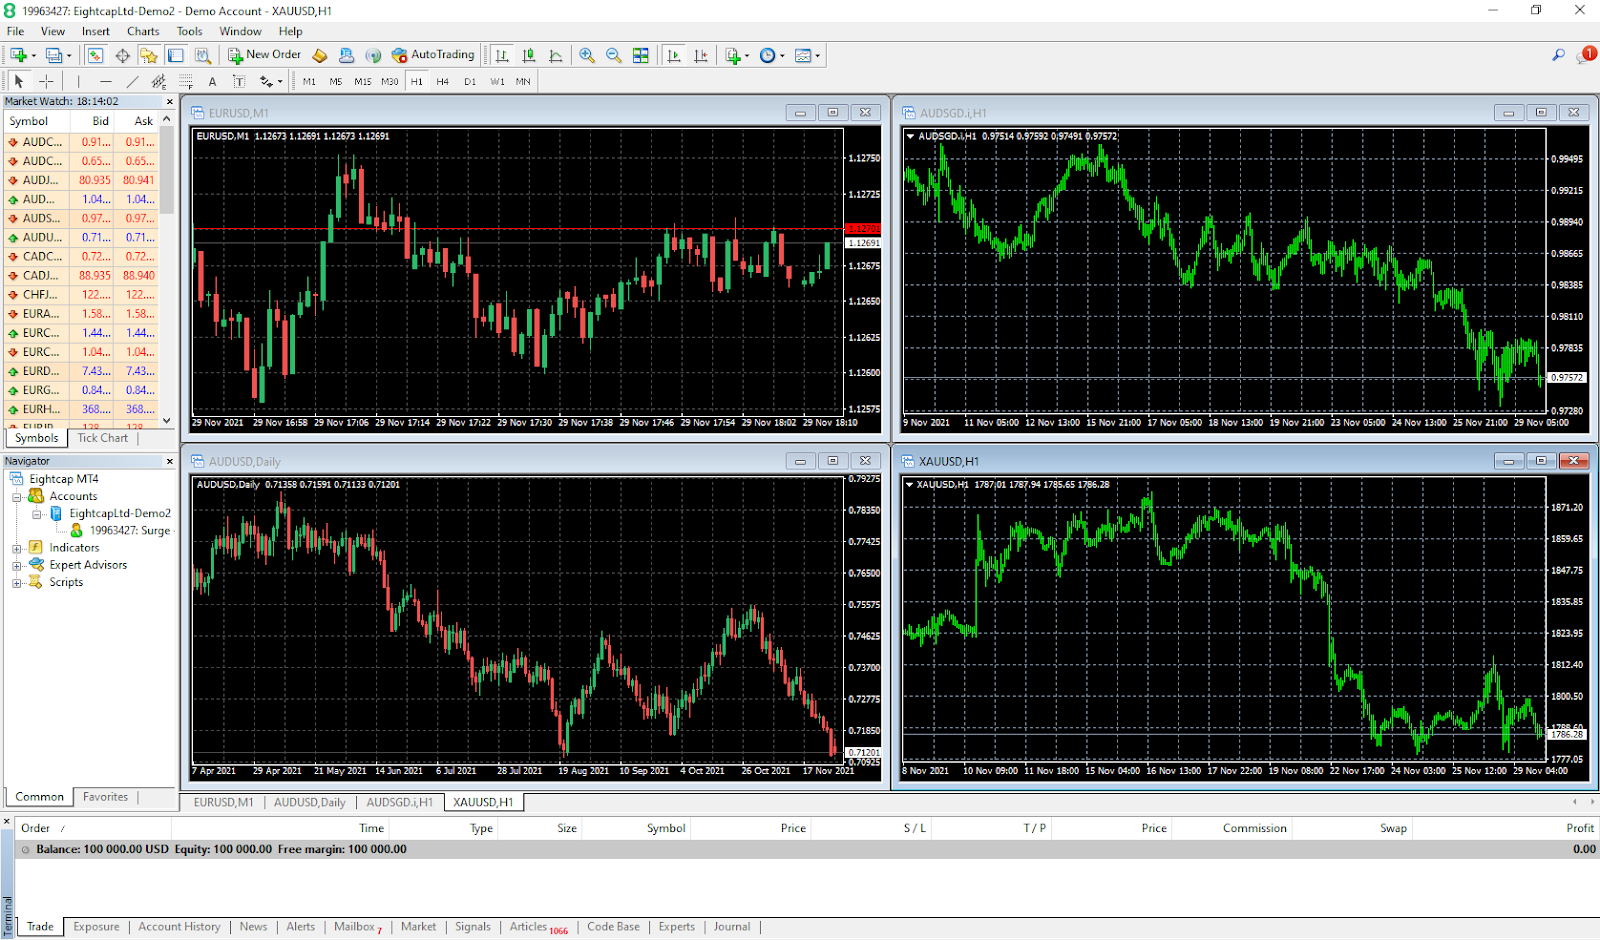Select the horizontal line drawing tool
Image resolution: width=1600 pixels, height=940 pixels.
[x=105, y=81]
